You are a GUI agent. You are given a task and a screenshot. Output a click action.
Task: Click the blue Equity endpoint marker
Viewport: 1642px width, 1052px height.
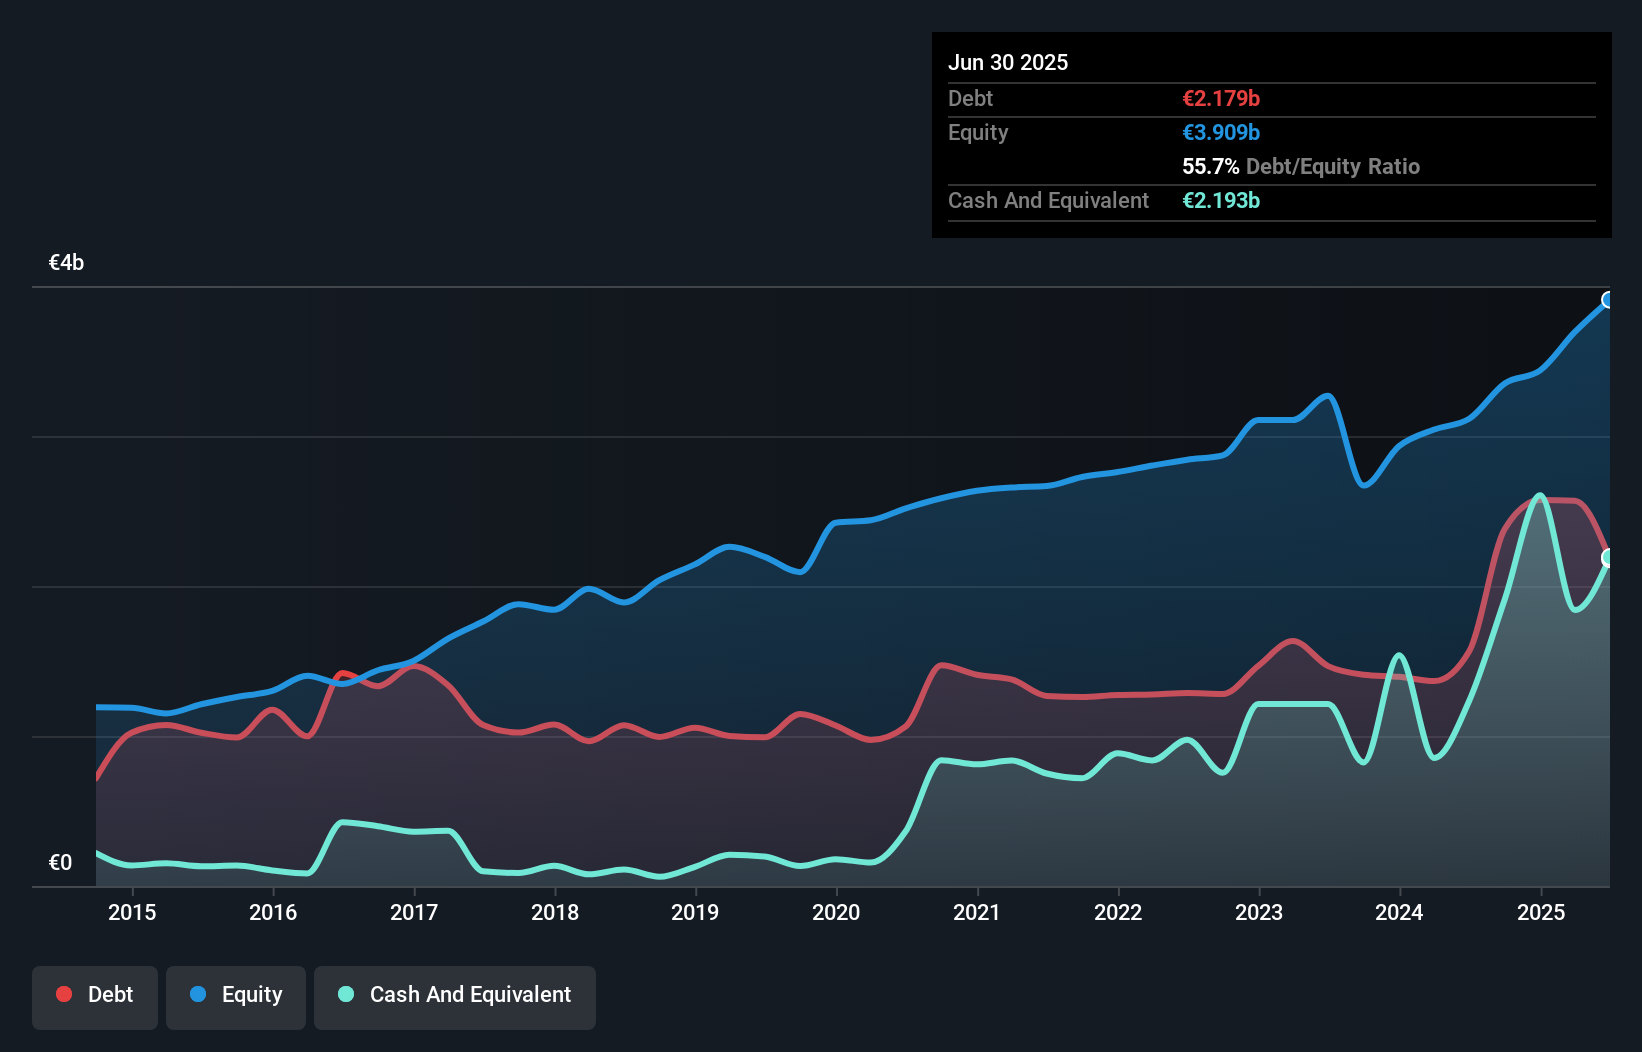click(1608, 300)
